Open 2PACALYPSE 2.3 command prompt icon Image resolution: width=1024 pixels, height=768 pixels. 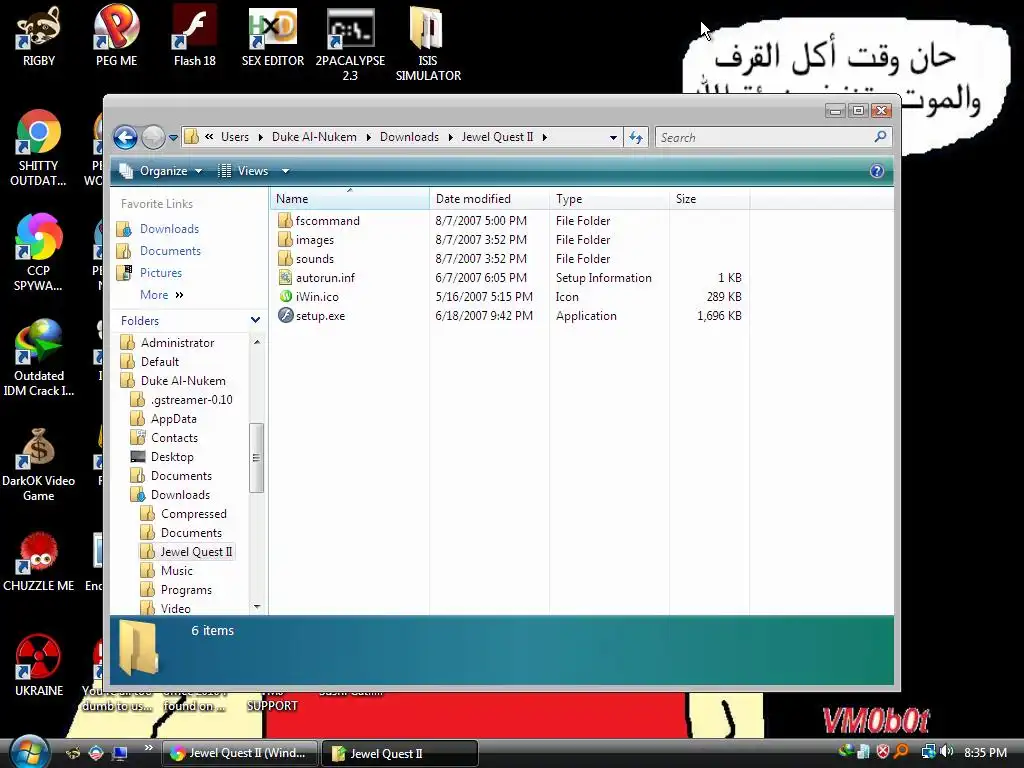pos(350,43)
